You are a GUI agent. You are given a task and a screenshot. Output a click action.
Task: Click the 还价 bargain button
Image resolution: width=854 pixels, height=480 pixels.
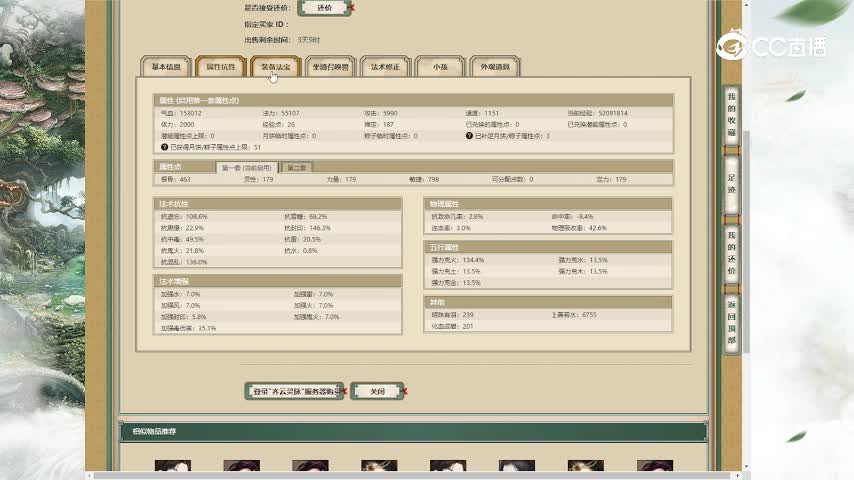click(323, 7)
